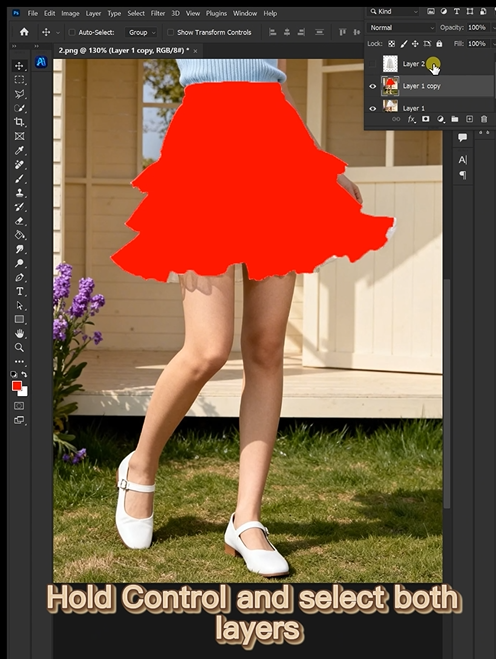Viewport: 496px width, 659px height.
Task: Toggle lock transparent pixels
Action: [x=391, y=44]
